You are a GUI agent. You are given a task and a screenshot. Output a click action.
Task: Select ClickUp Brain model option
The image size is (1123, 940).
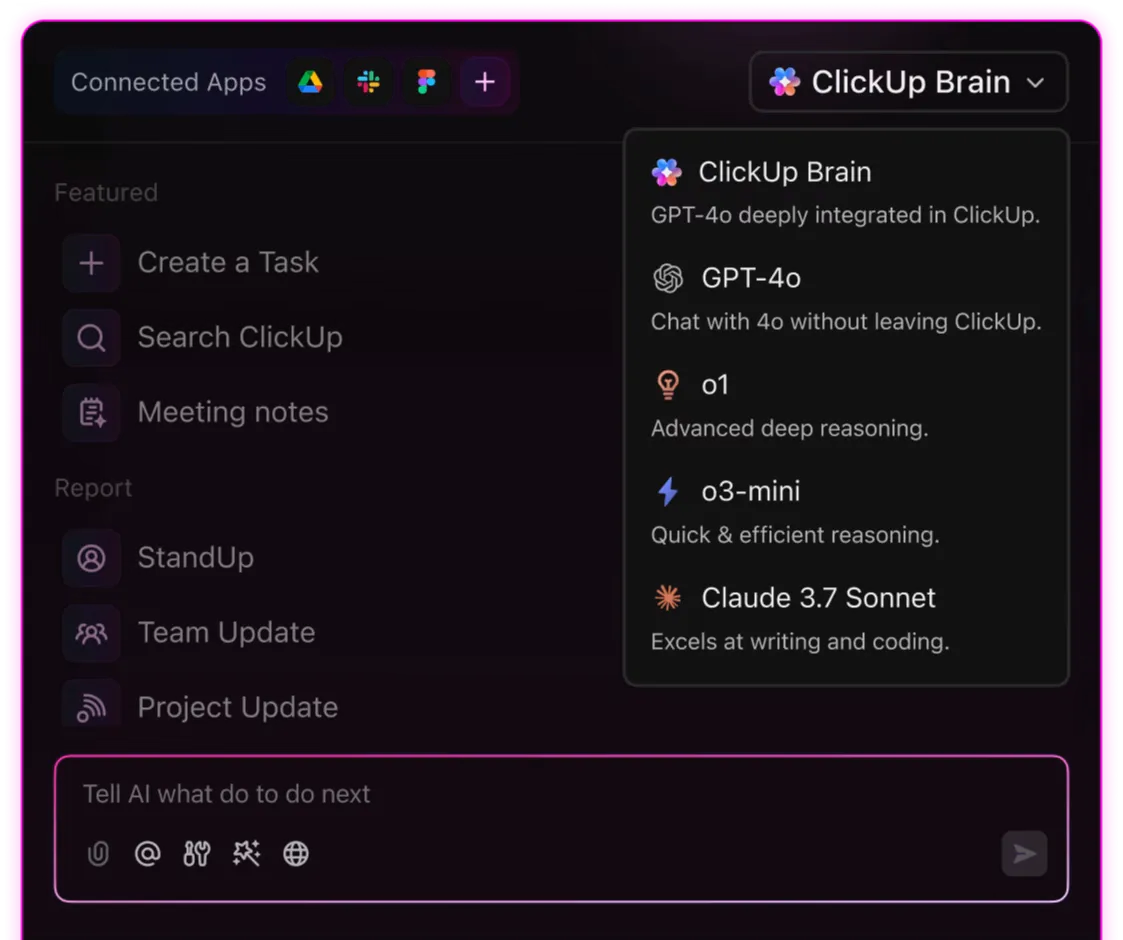[846, 192]
